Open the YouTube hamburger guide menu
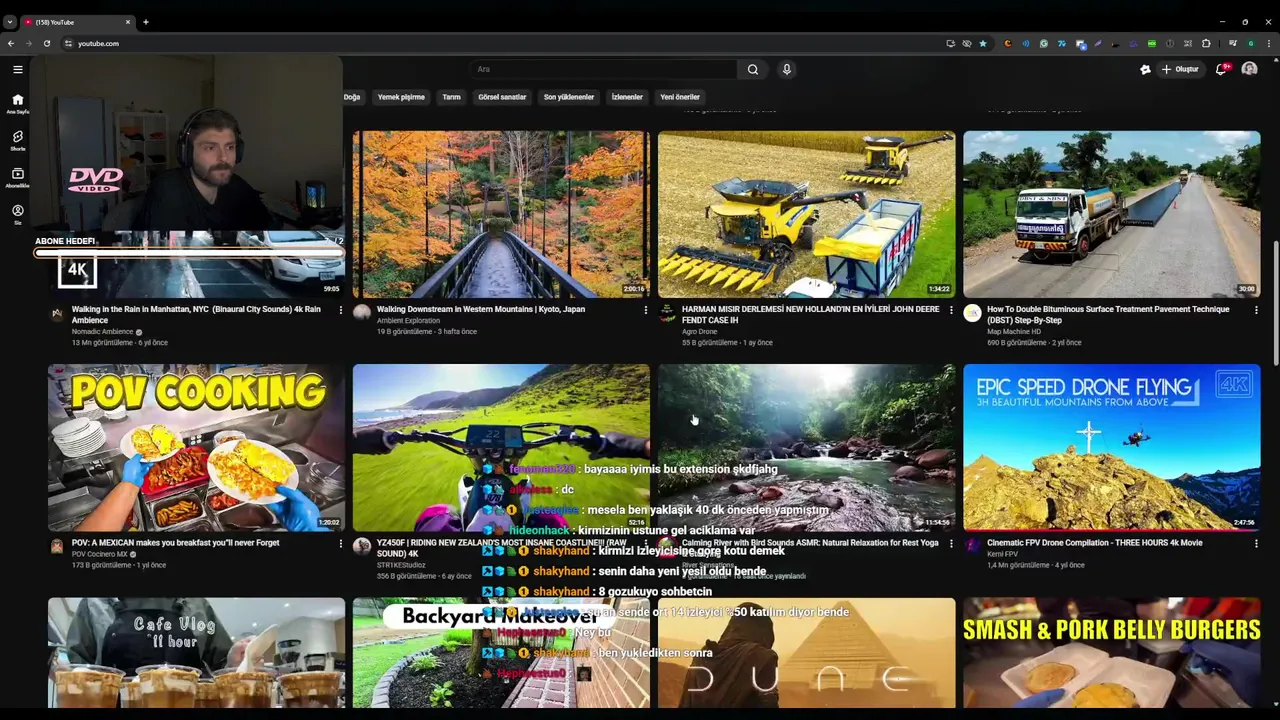The width and height of the screenshot is (1280, 720). 17,69
